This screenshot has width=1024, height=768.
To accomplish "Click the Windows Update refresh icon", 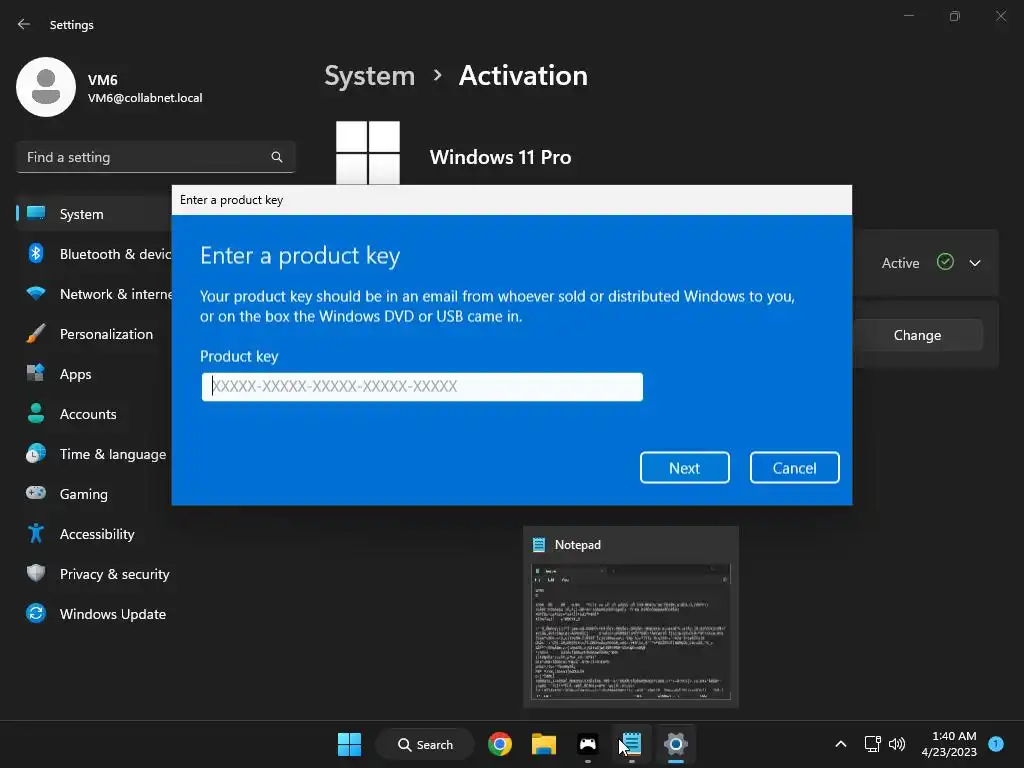I will coord(36,613).
